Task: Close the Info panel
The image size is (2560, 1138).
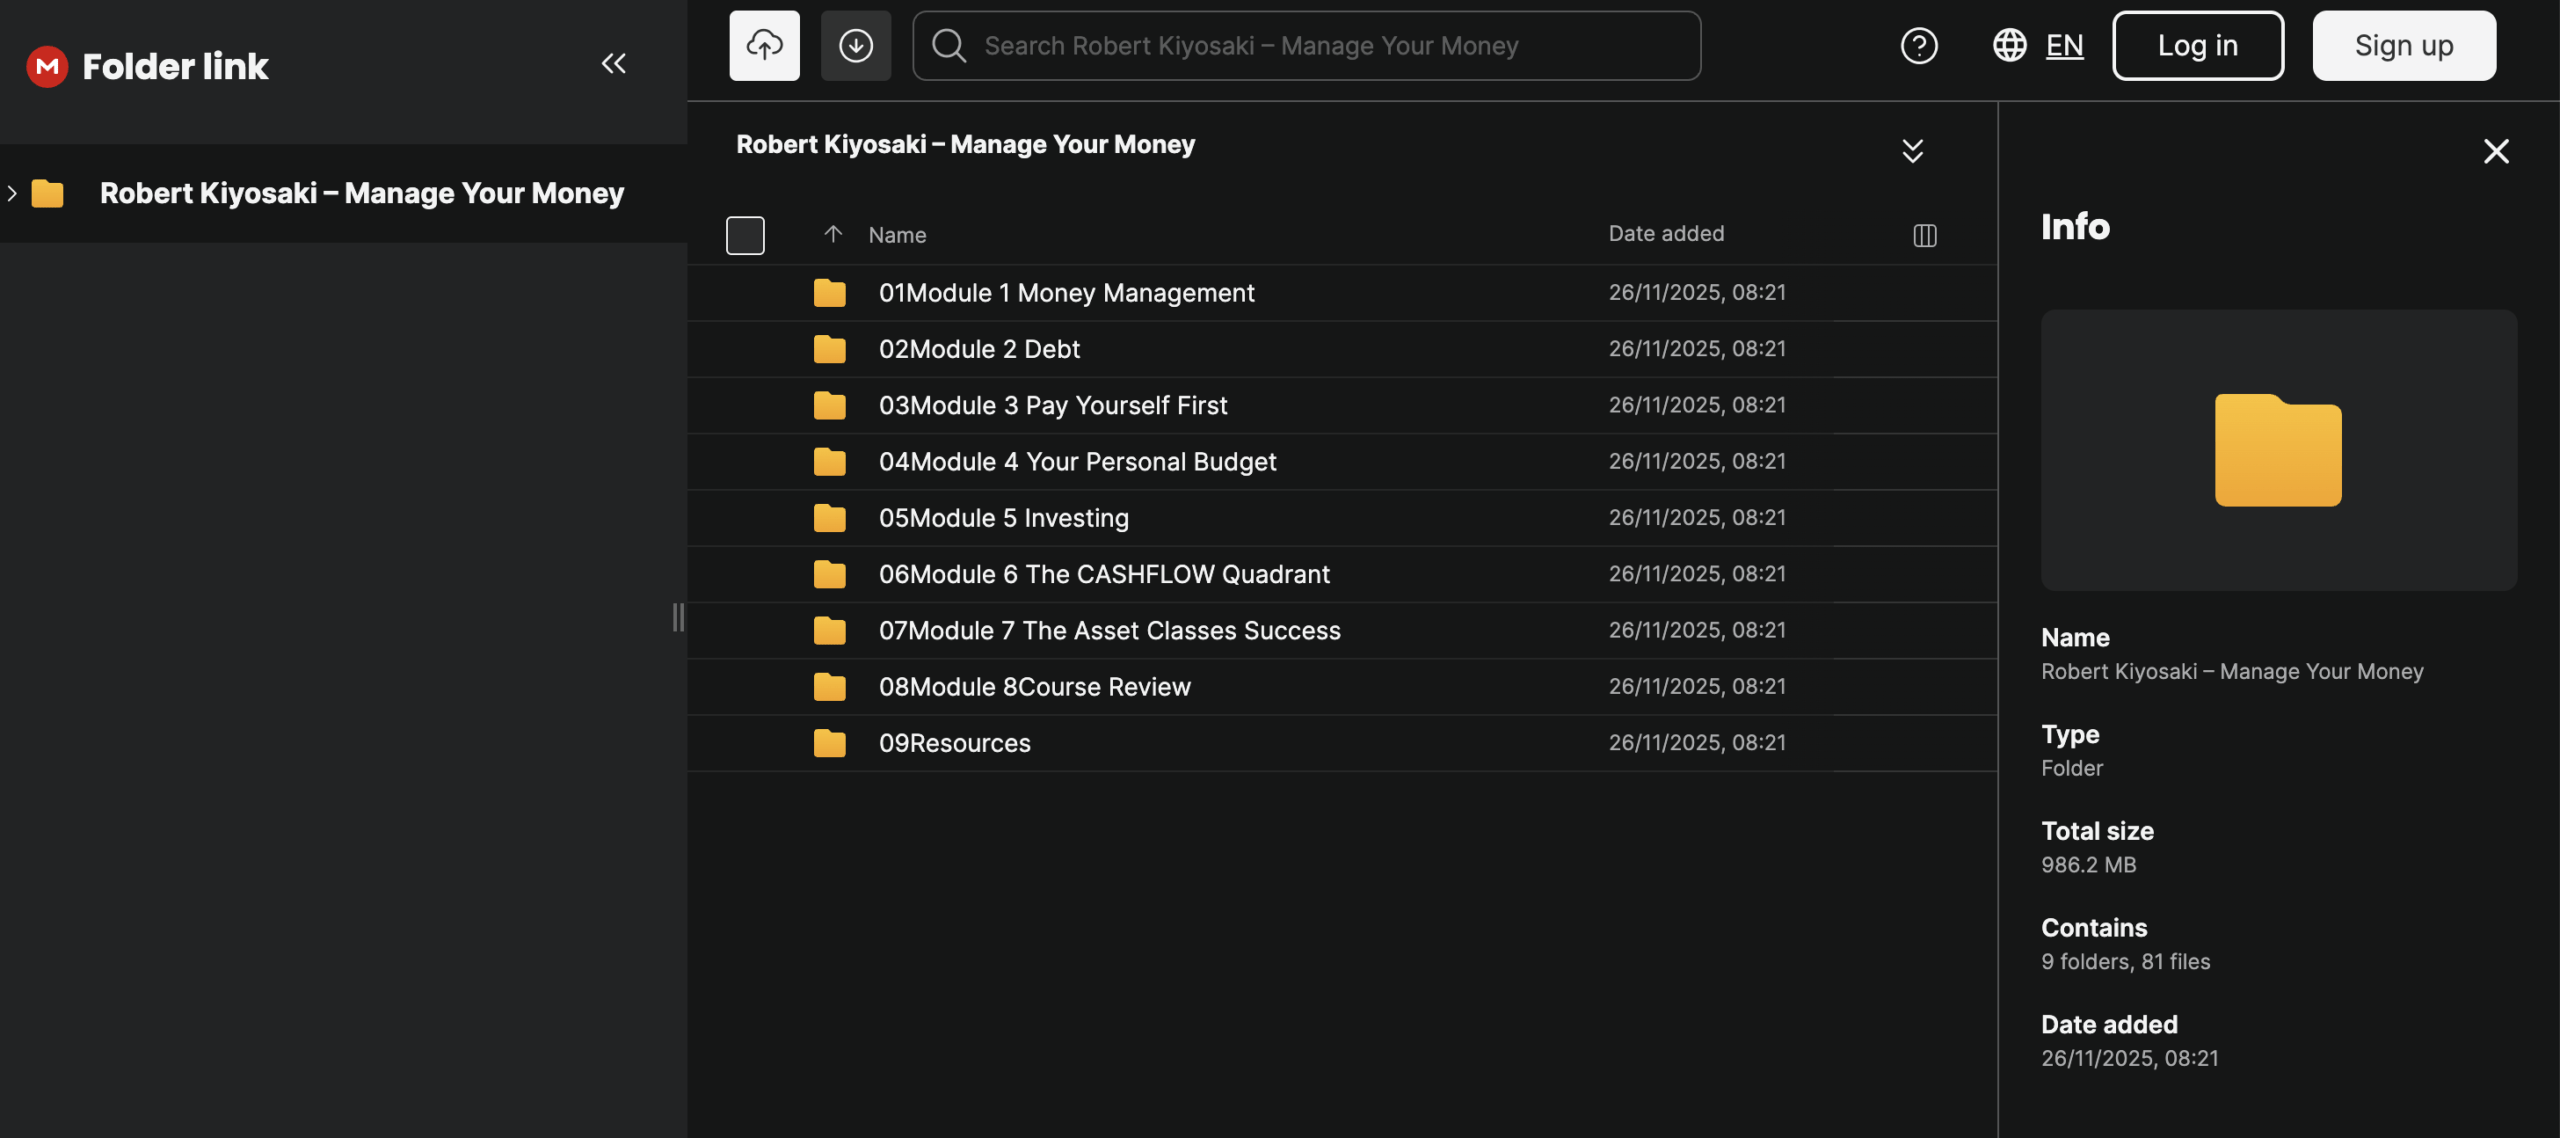Action: click(2496, 151)
